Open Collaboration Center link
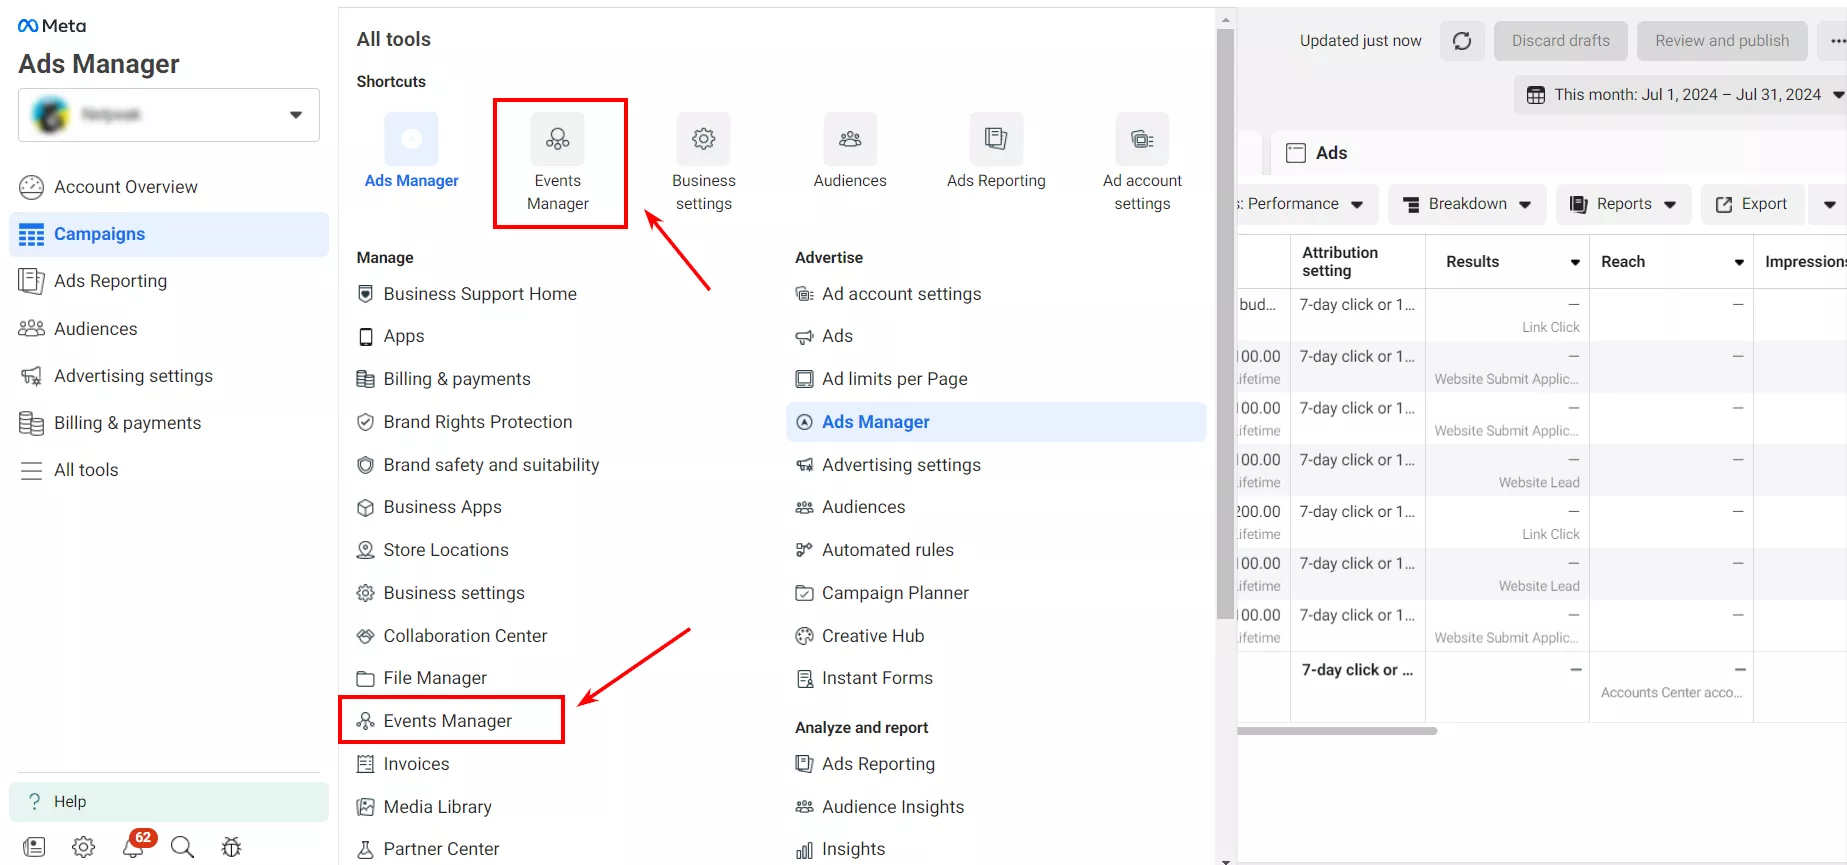The width and height of the screenshot is (1847, 865). click(465, 636)
